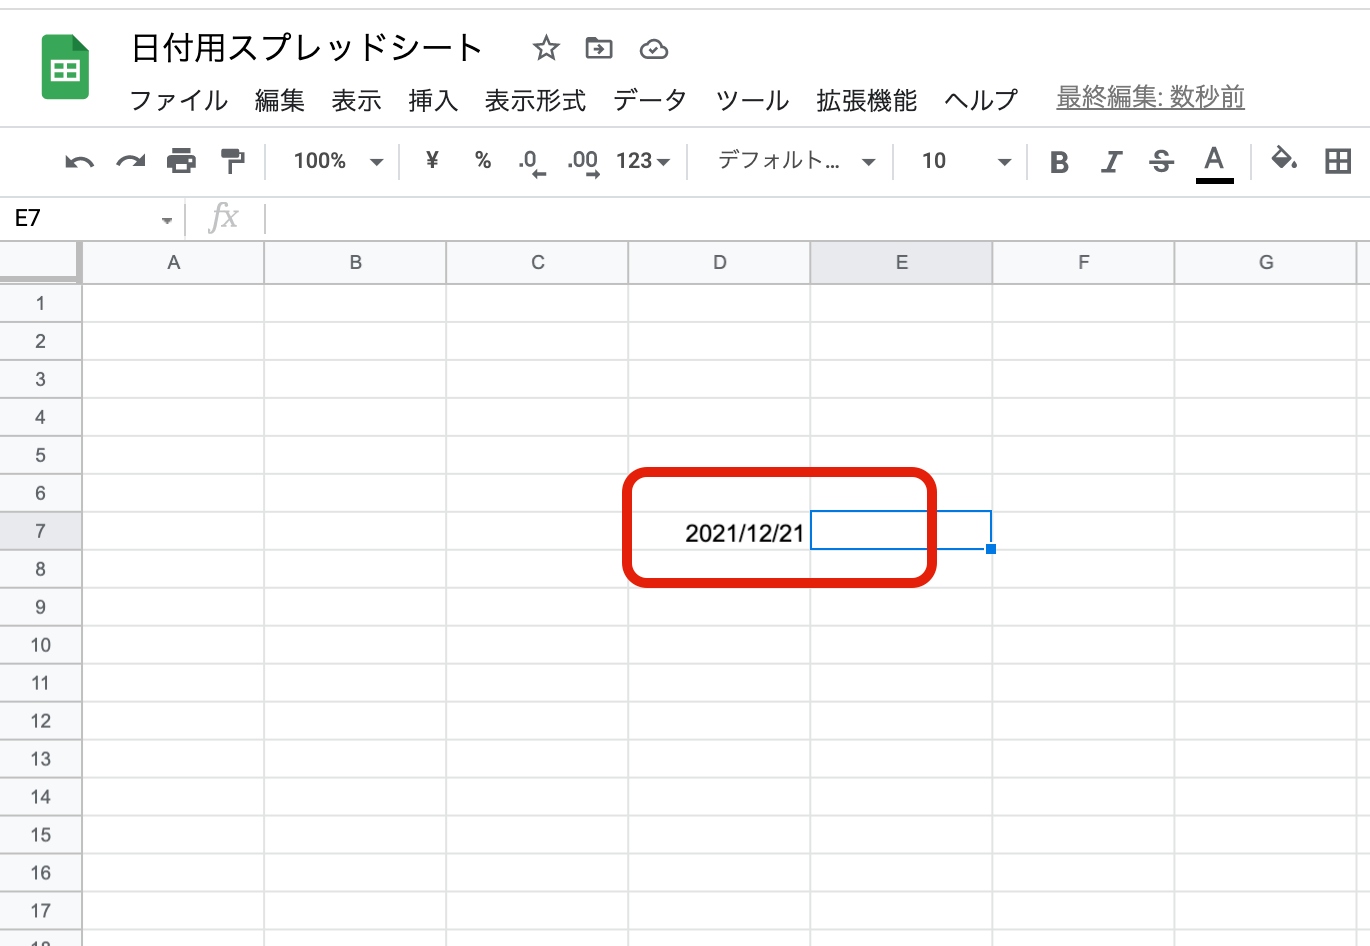
Task: Expand the name box dropdown arrow
Action: (167, 220)
